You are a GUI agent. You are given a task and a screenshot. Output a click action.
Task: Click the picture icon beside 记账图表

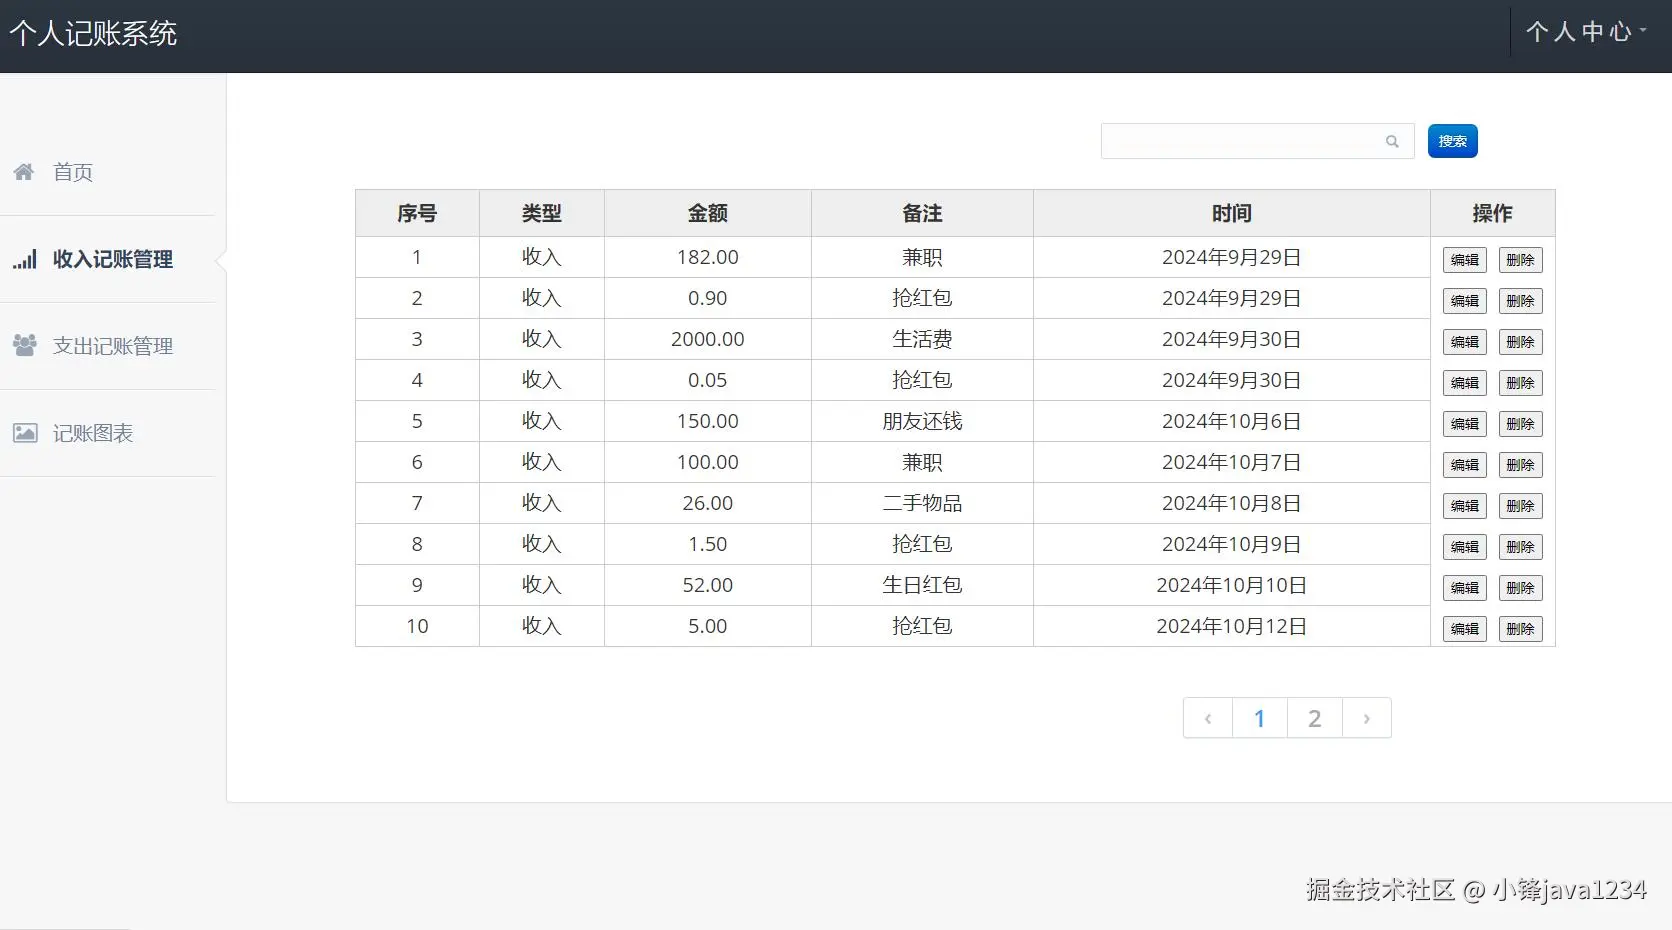24,433
